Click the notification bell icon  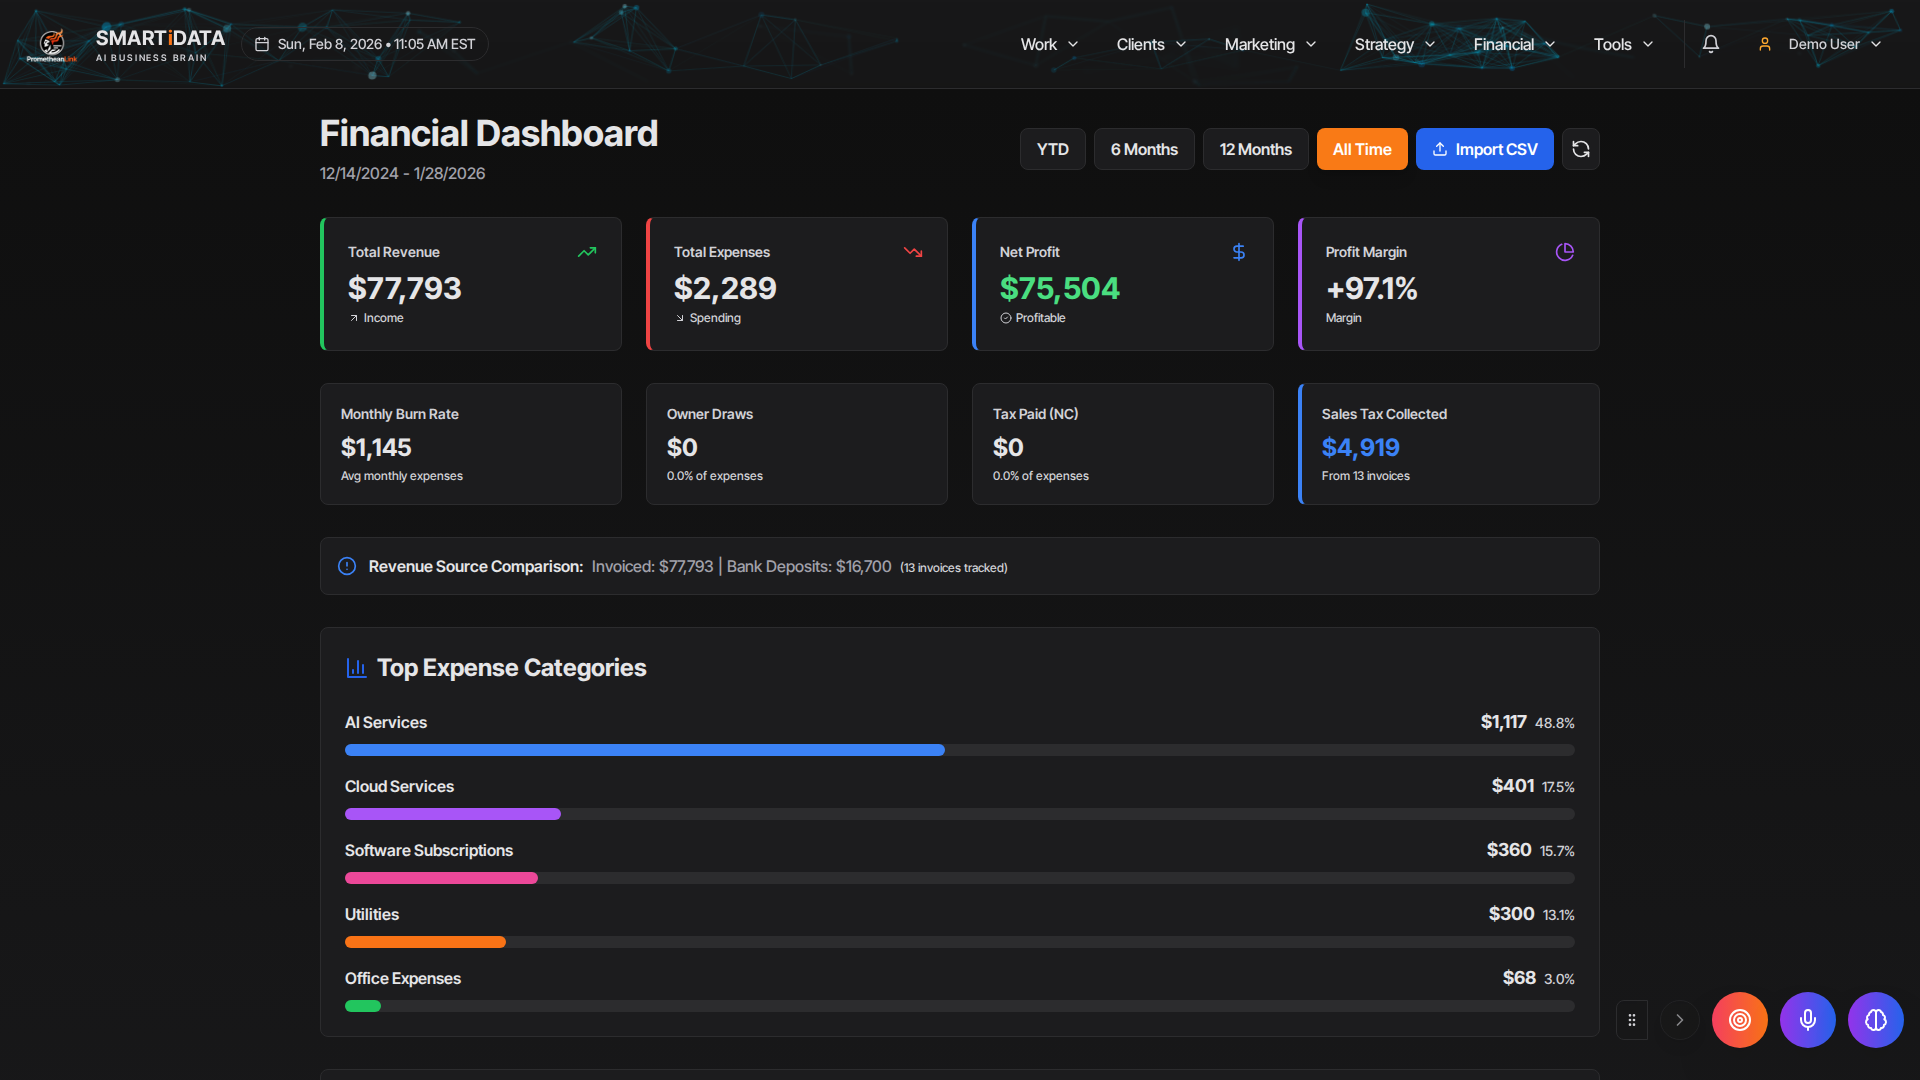coord(1710,43)
